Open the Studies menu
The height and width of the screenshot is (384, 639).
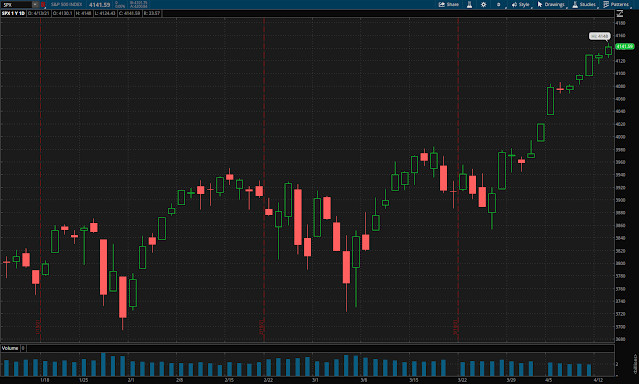(x=584, y=4)
